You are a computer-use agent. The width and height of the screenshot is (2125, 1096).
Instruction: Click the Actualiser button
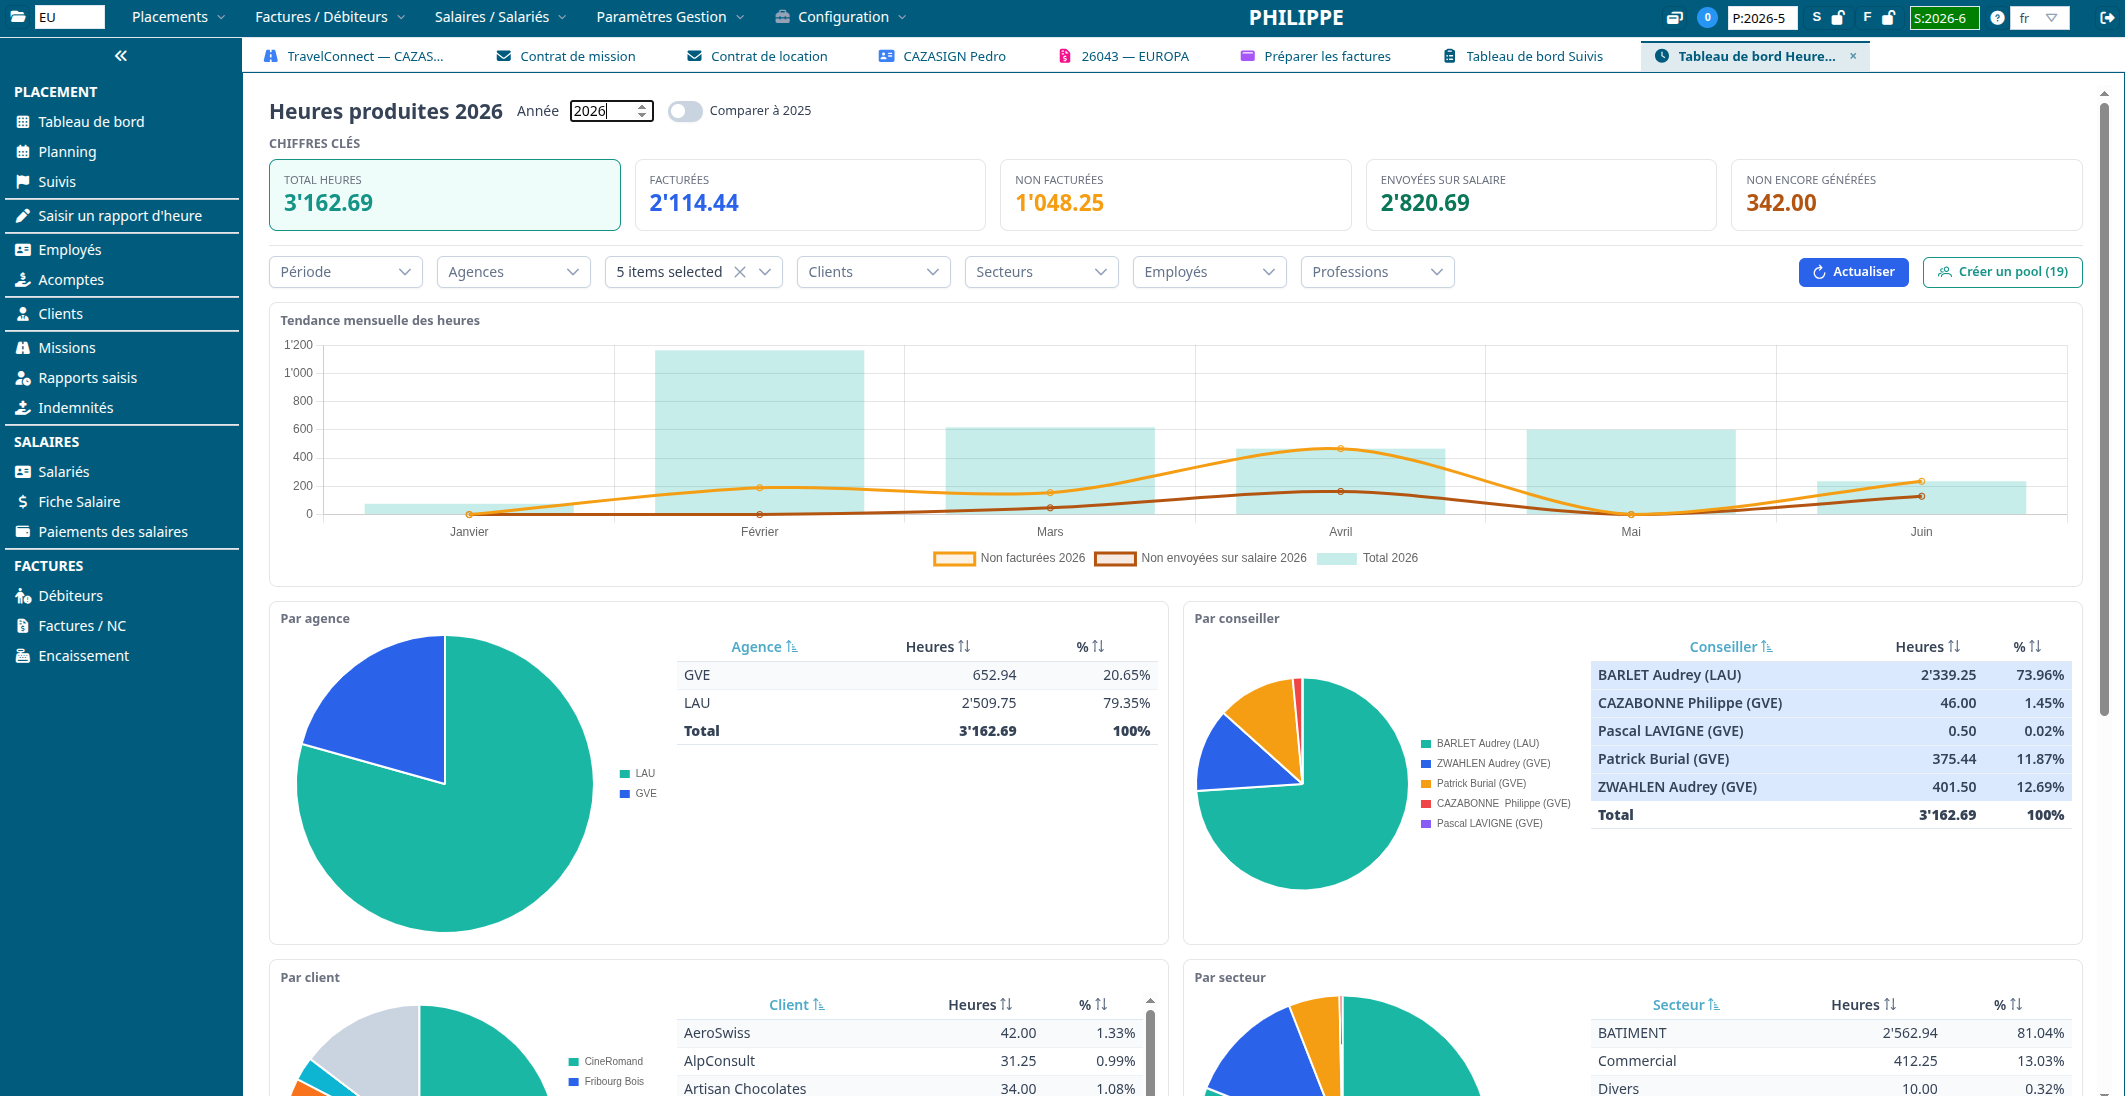tap(1853, 272)
